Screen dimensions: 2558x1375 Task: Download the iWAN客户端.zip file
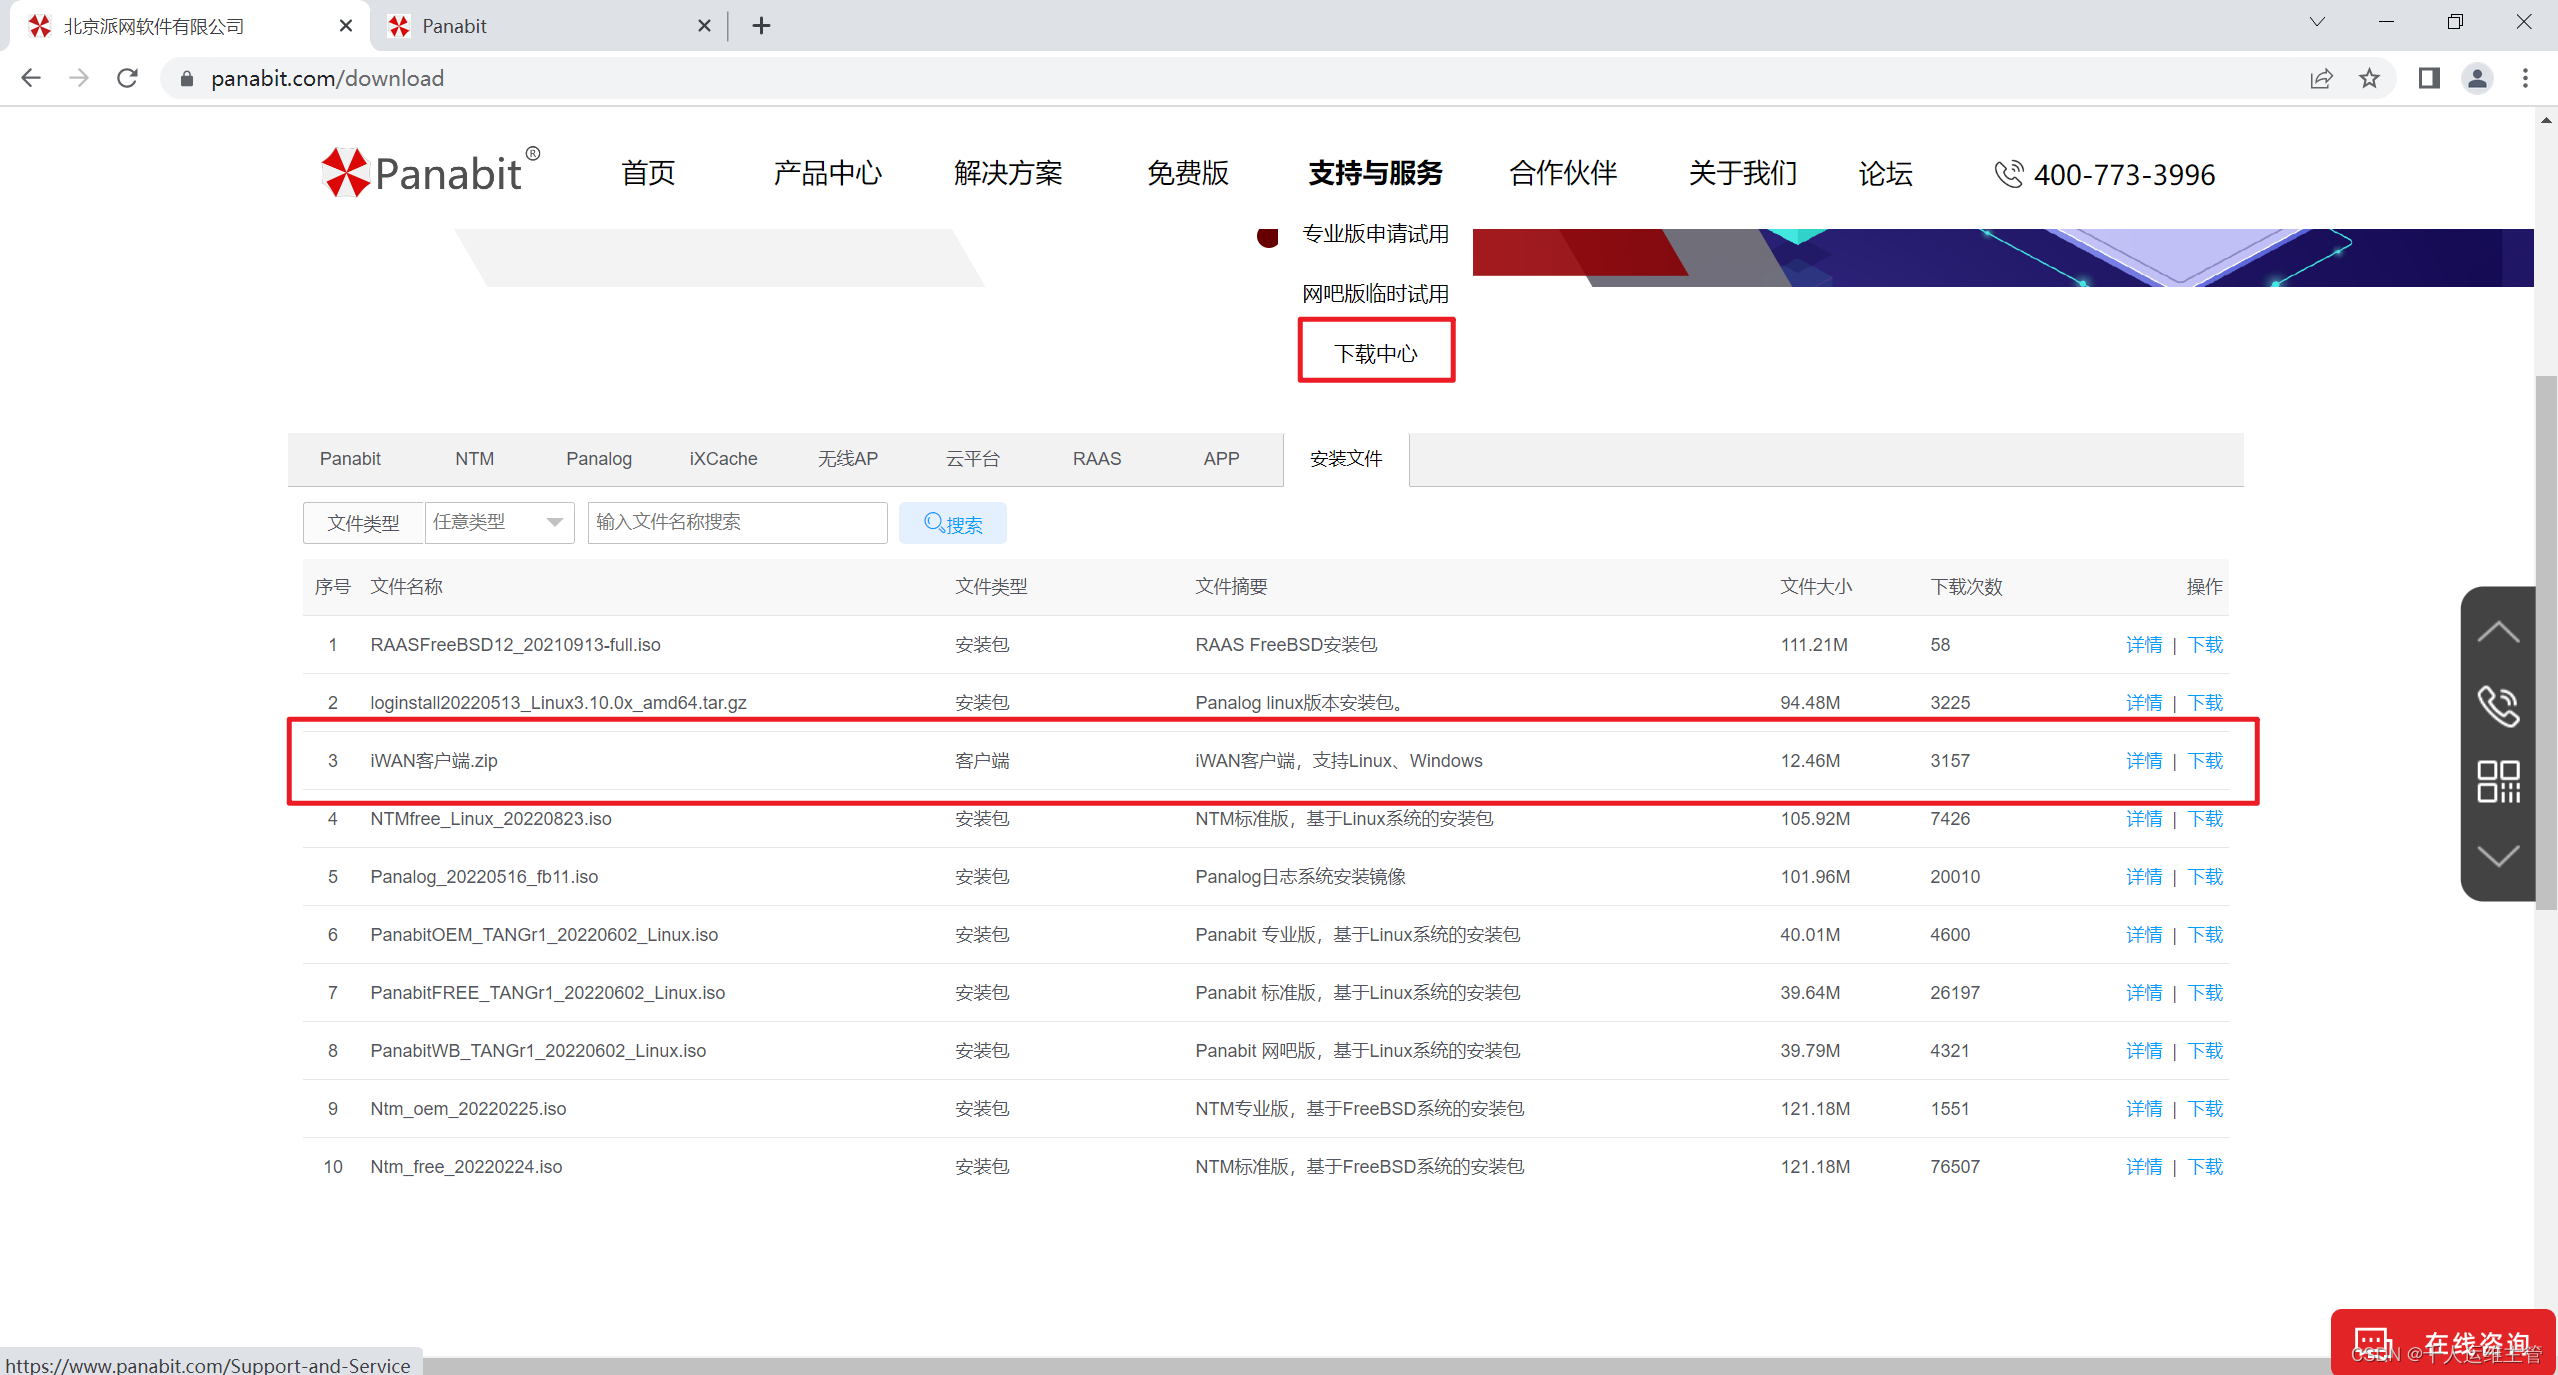click(2205, 761)
